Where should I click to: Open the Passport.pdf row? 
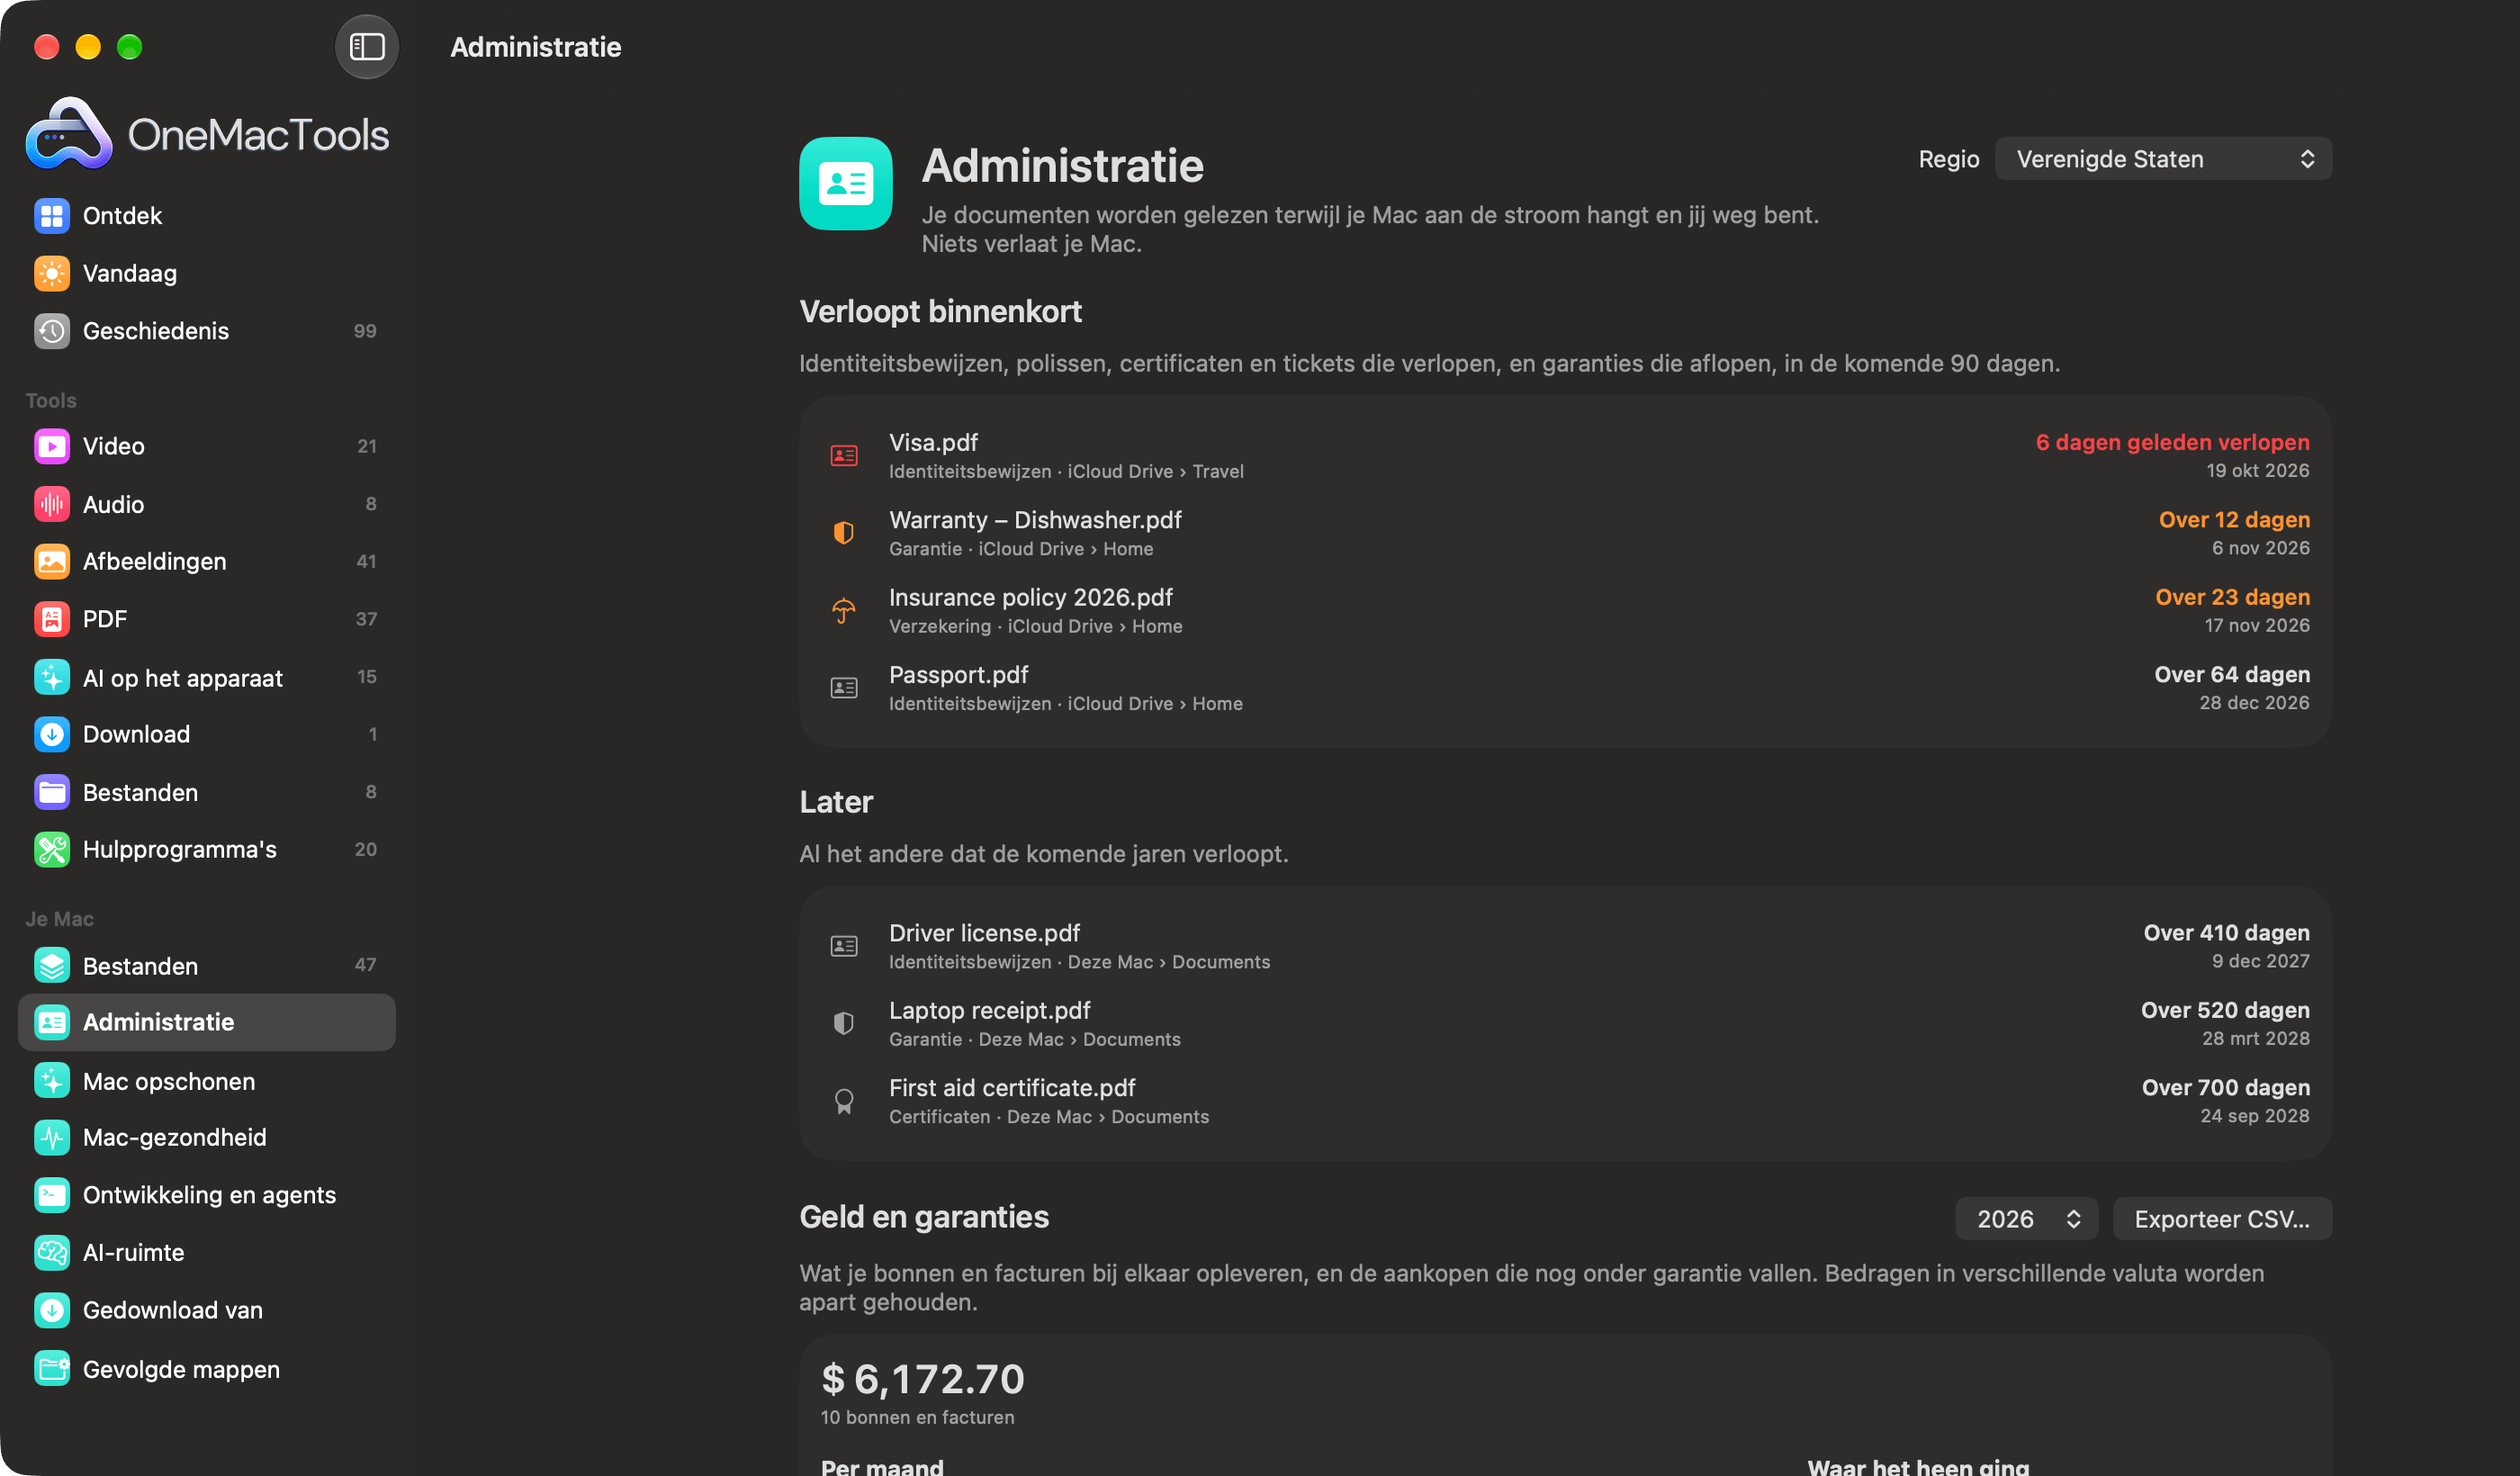(1565, 688)
